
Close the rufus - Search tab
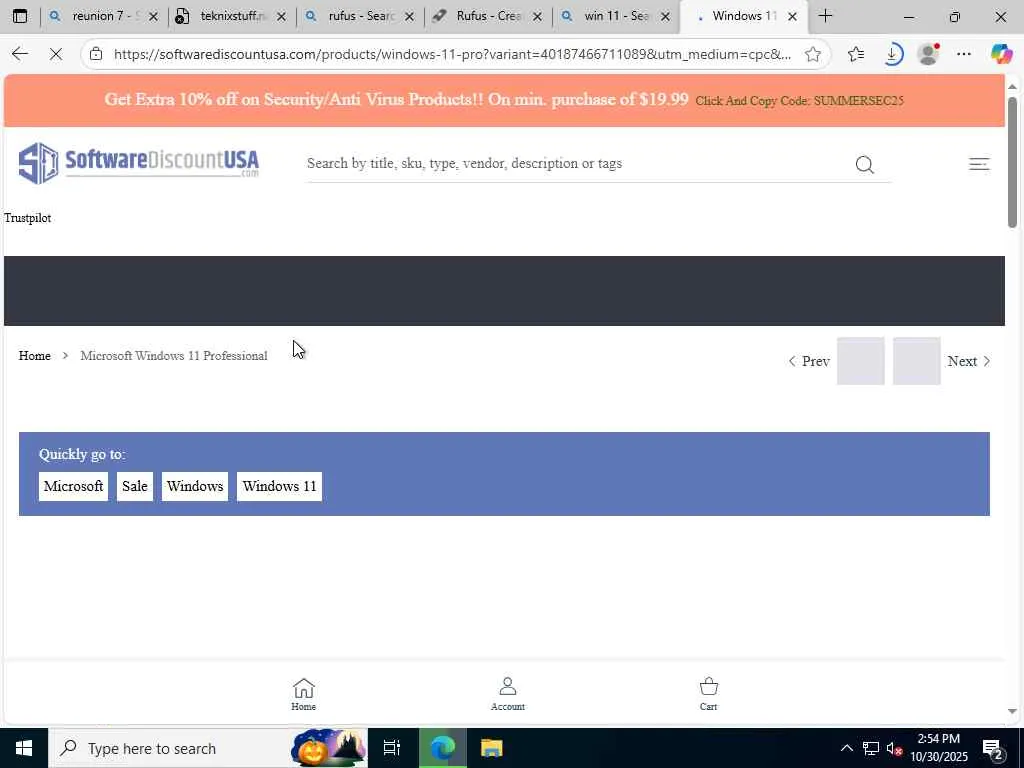(x=409, y=17)
